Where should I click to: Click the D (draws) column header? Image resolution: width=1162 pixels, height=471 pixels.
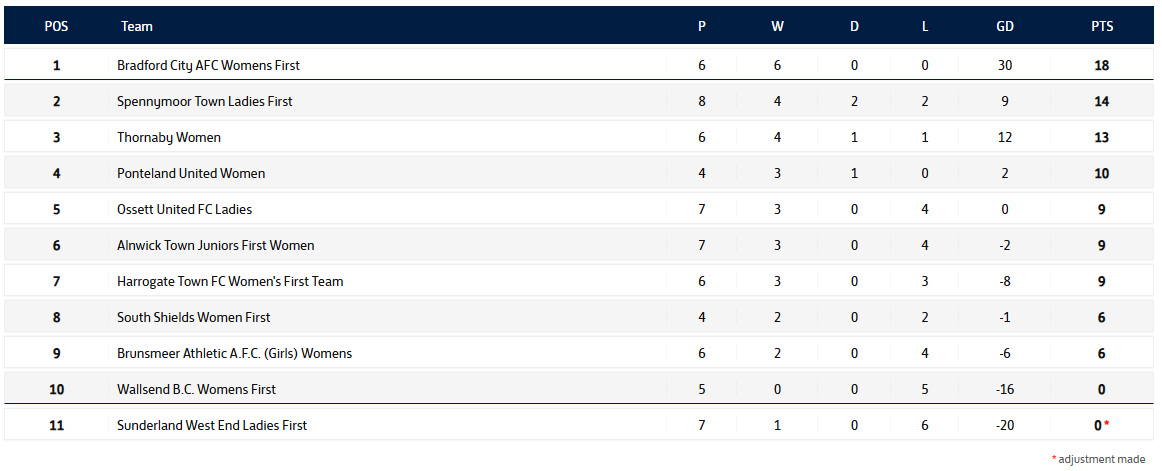point(854,27)
